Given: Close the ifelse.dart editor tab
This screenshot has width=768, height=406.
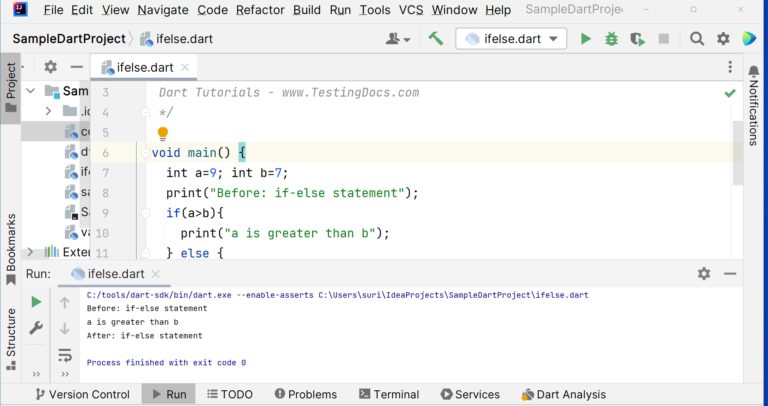Looking at the screenshot, I should point(185,67).
